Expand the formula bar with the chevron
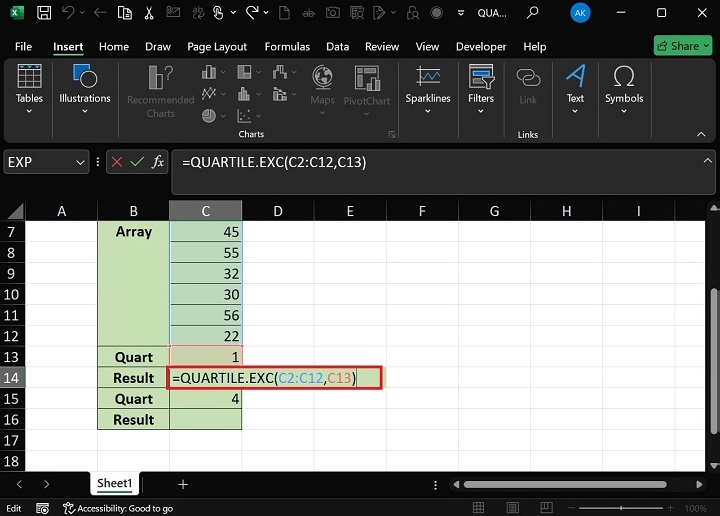This screenshot has width=720, height=516. pos(708,161)
